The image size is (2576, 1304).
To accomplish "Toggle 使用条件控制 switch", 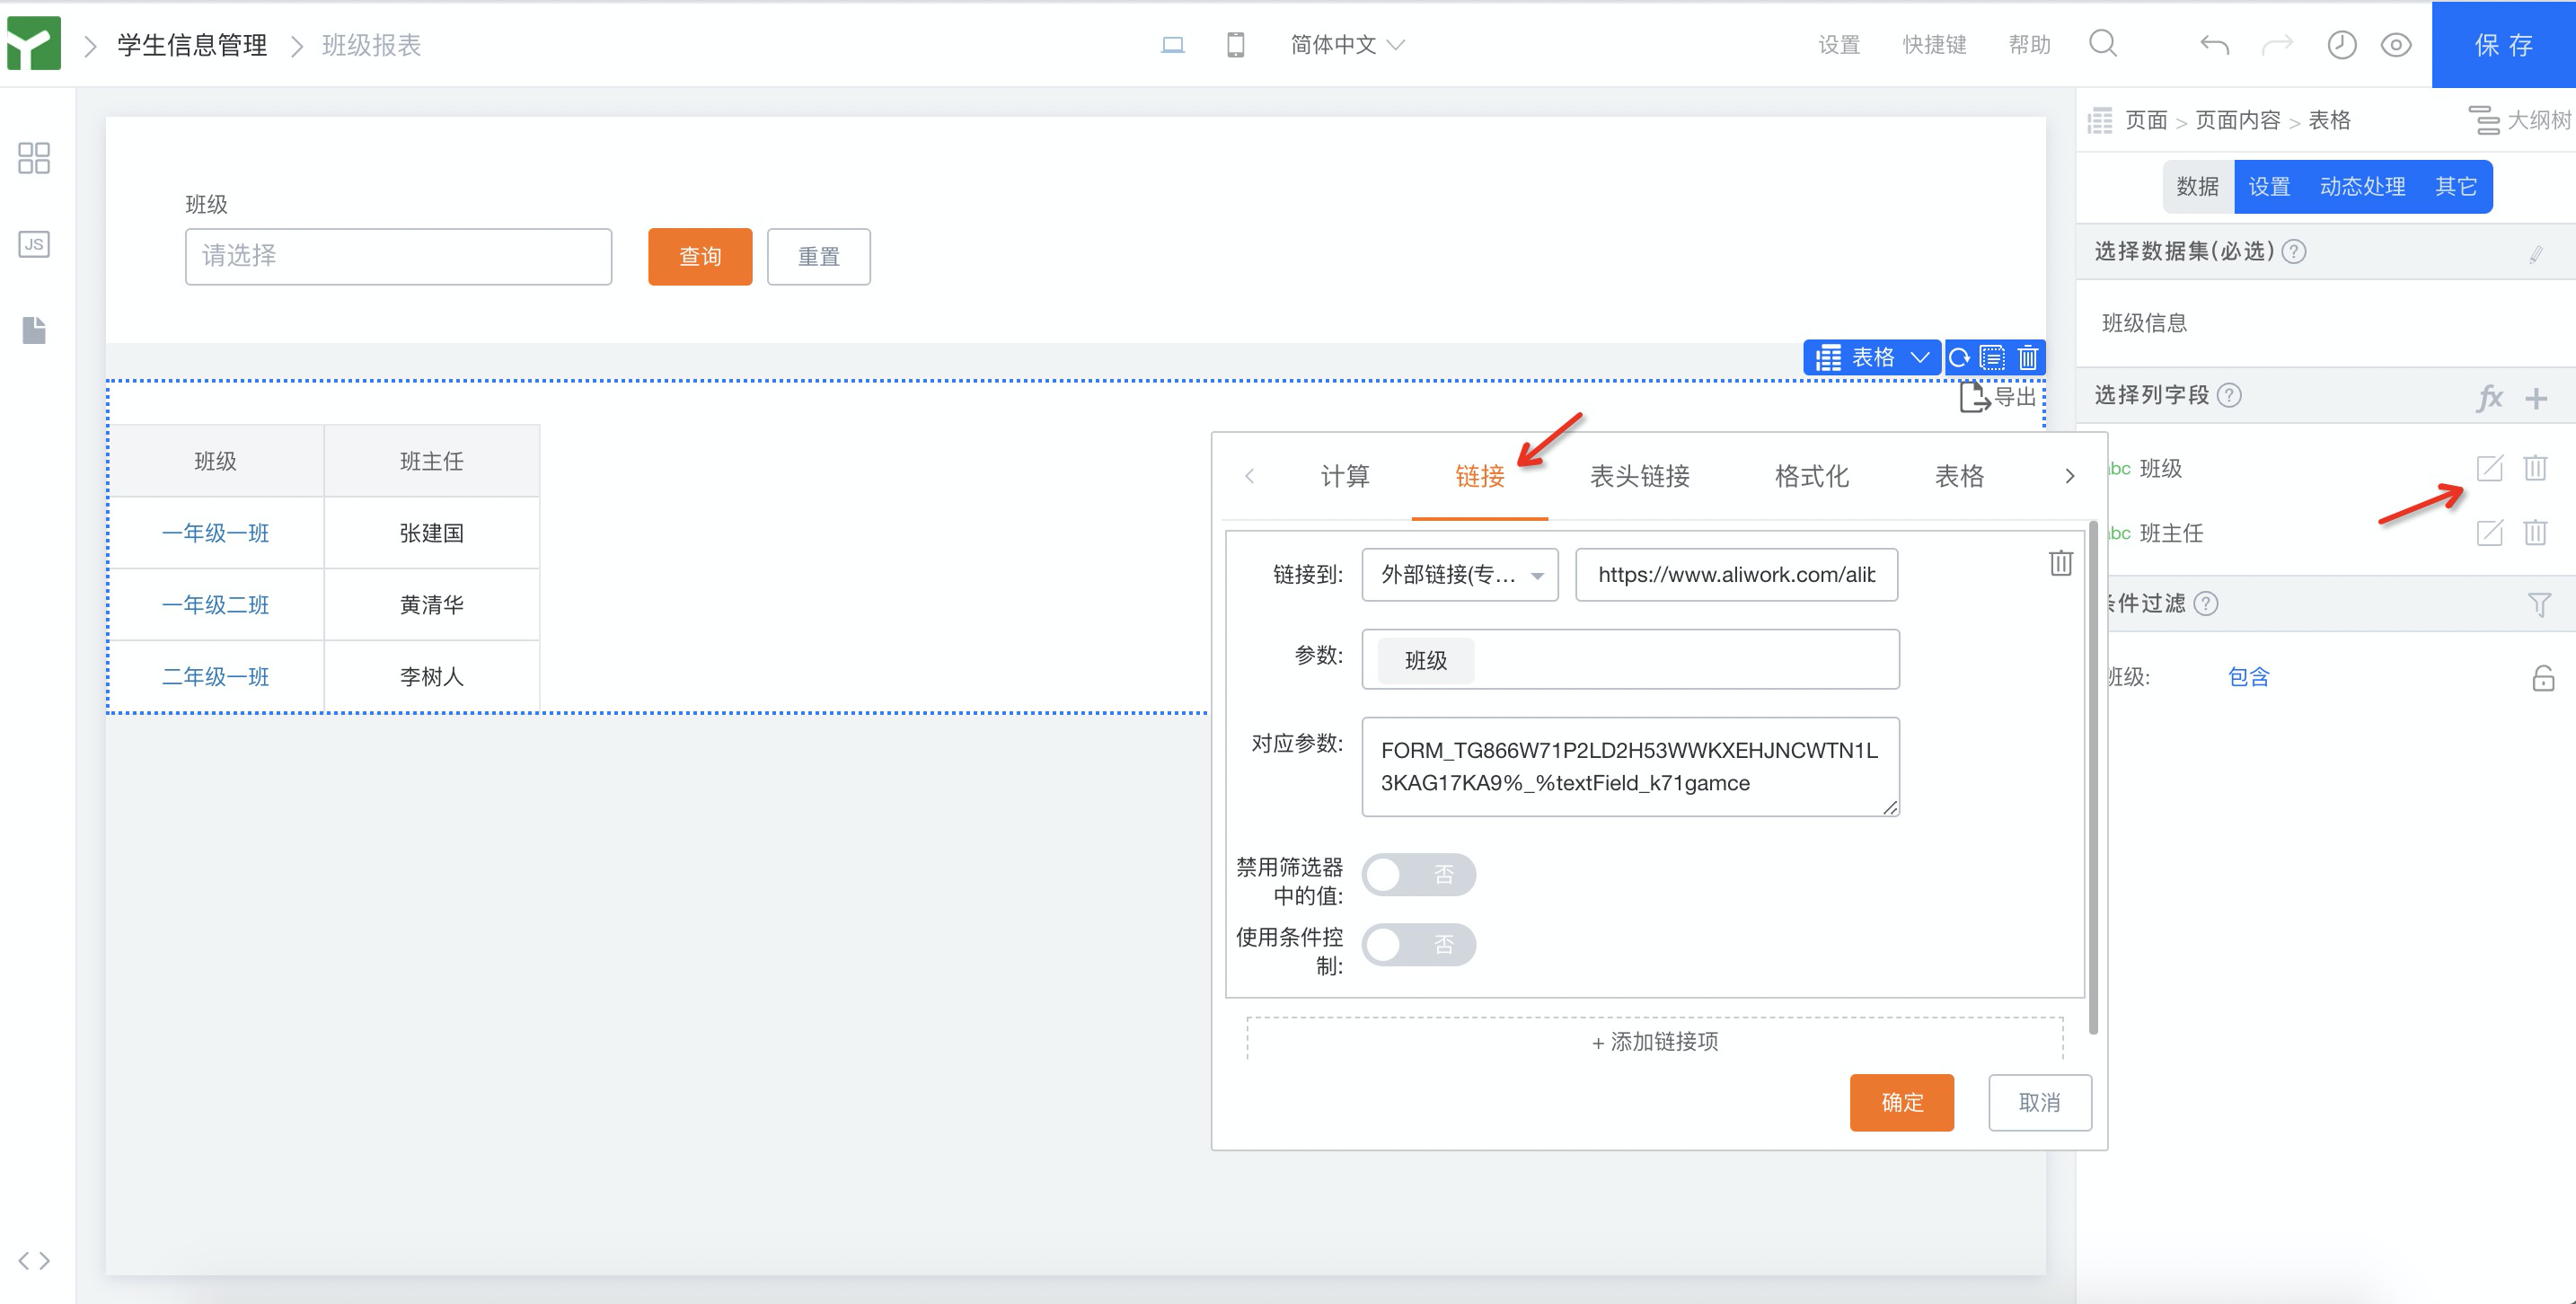I will click(1417, 944).
